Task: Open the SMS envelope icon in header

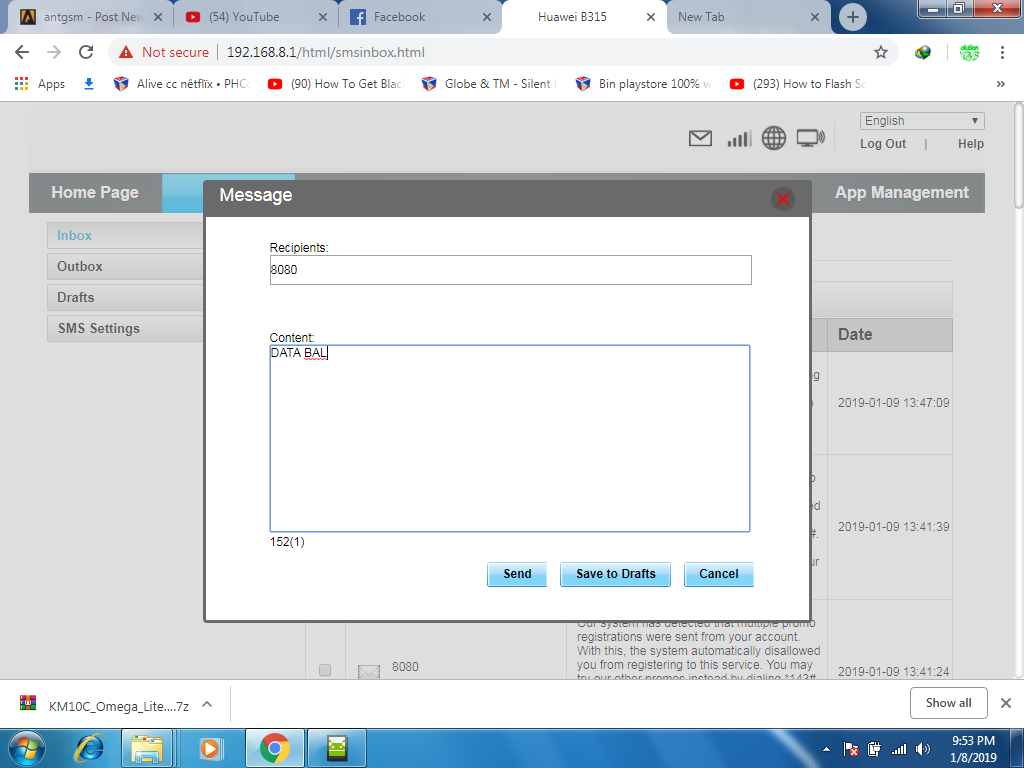Action: [700, 138]
